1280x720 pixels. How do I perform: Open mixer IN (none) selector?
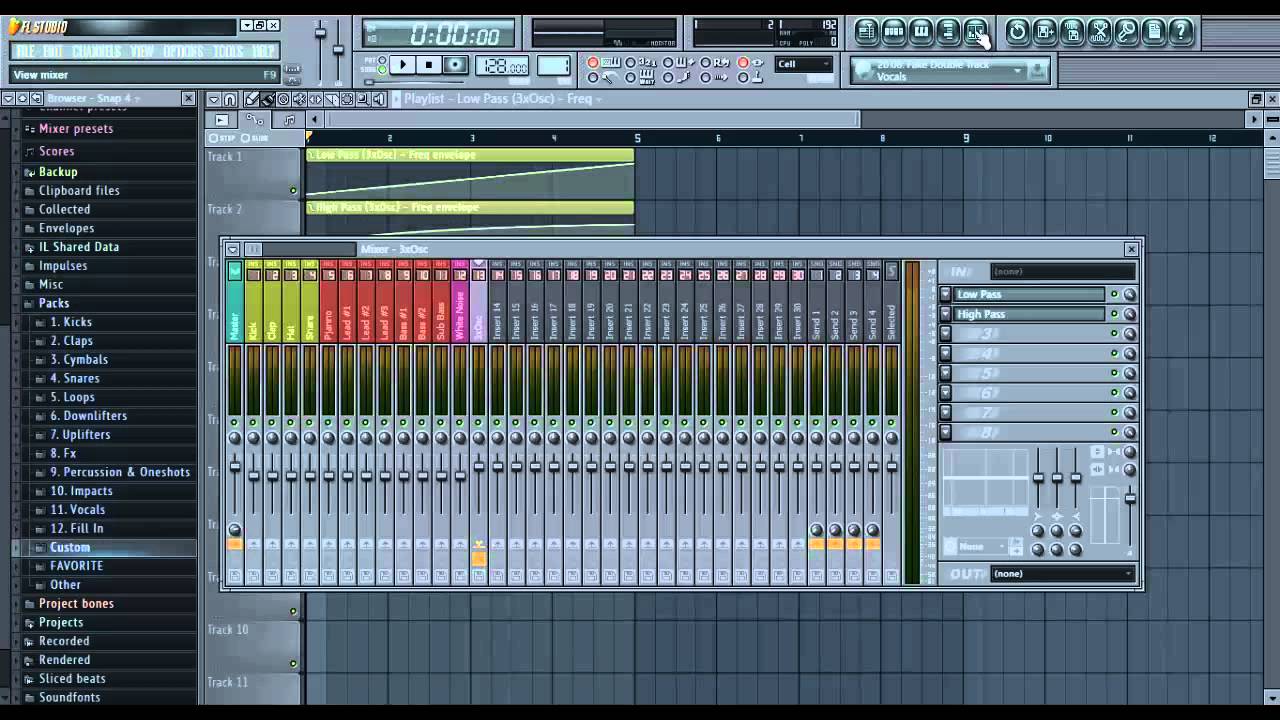tap(1063, 272)
